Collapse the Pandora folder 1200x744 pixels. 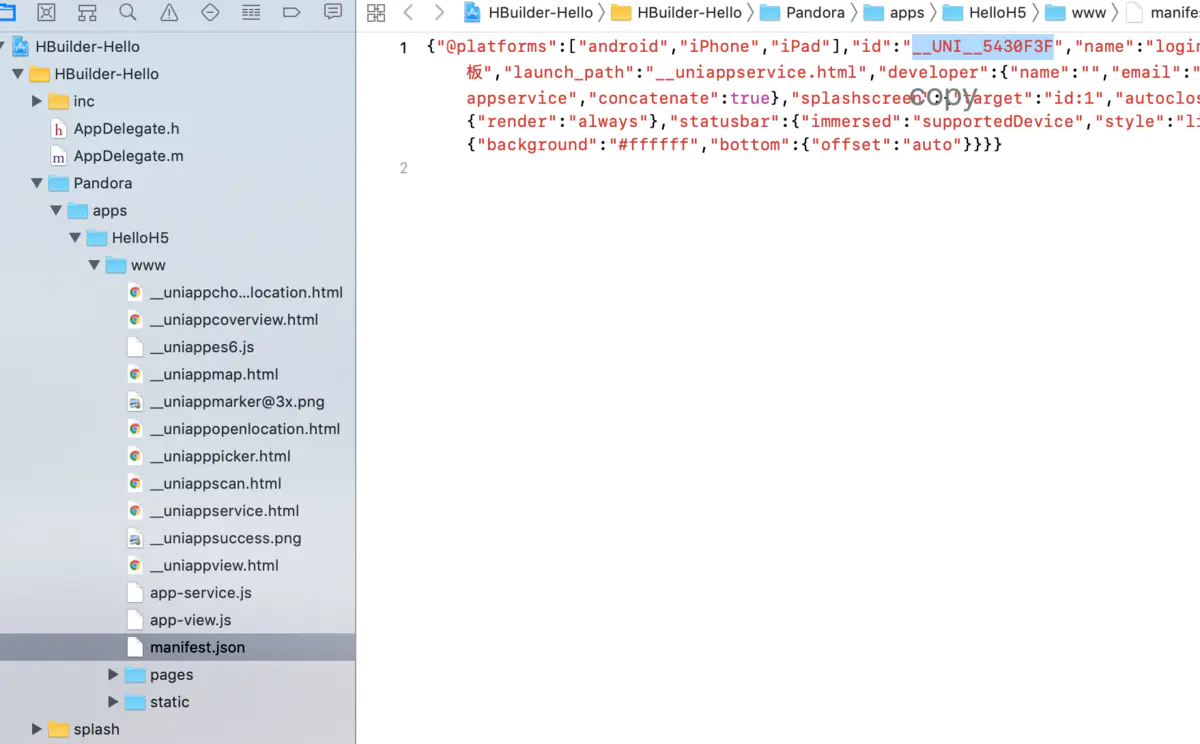(37, 183)
